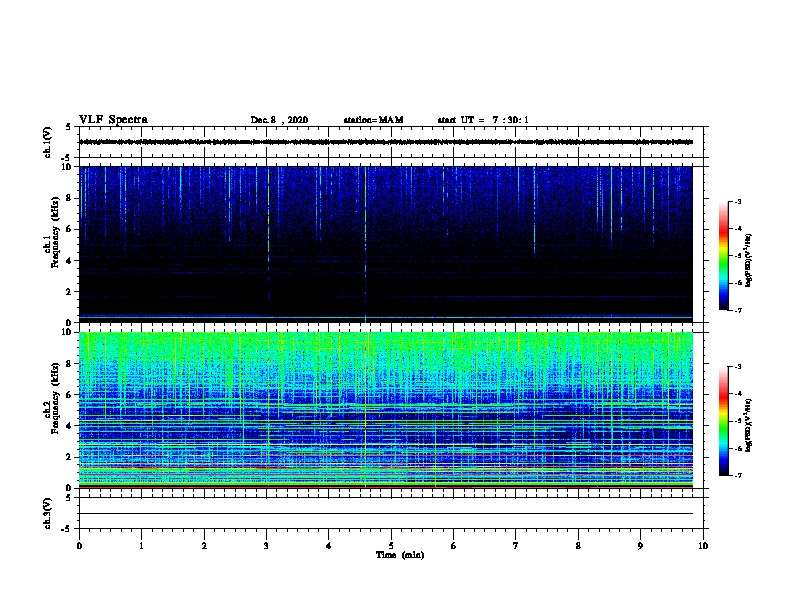Click the ch.1 spectrogram panel

[386, 244]
